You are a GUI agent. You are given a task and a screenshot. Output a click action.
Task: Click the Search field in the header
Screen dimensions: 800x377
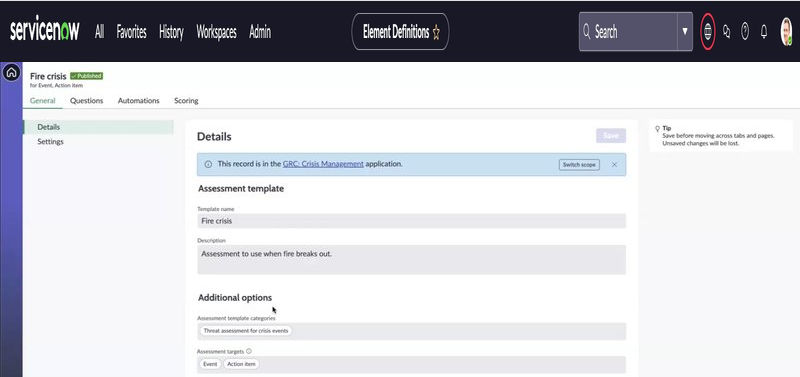(628, 32)
